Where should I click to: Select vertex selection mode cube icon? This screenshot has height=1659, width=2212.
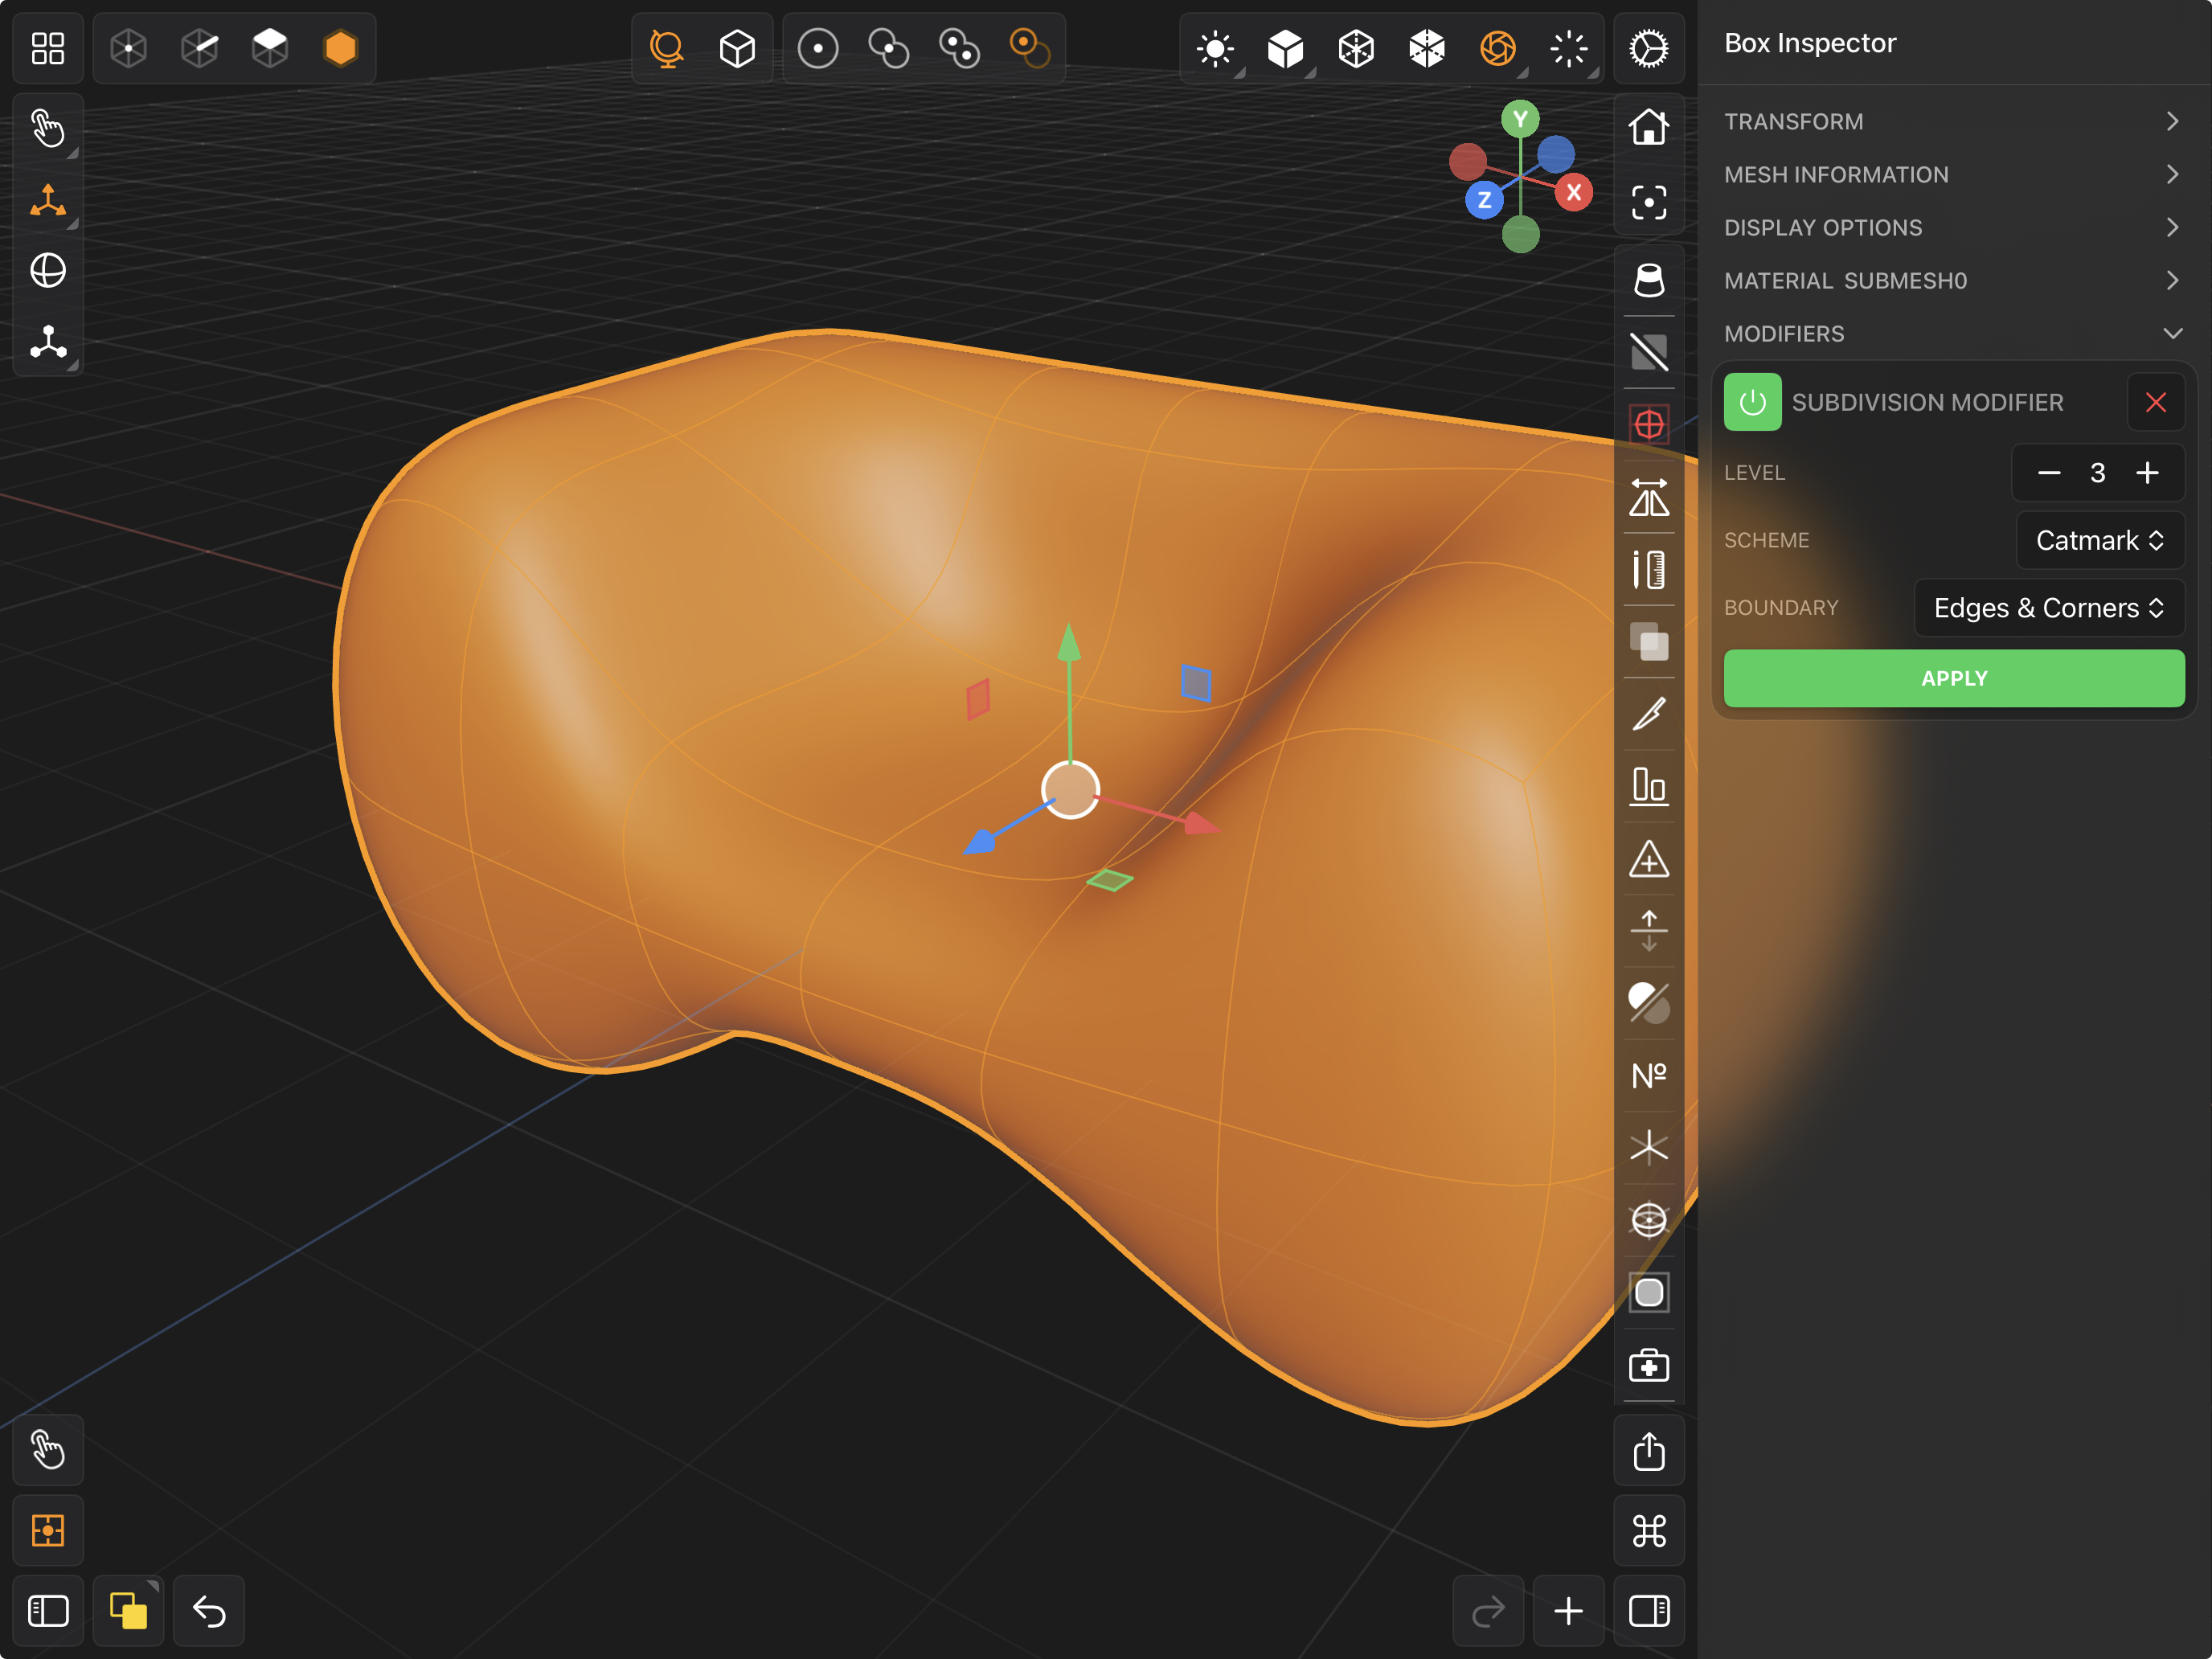pyautogui.click(x=129, y=48)
